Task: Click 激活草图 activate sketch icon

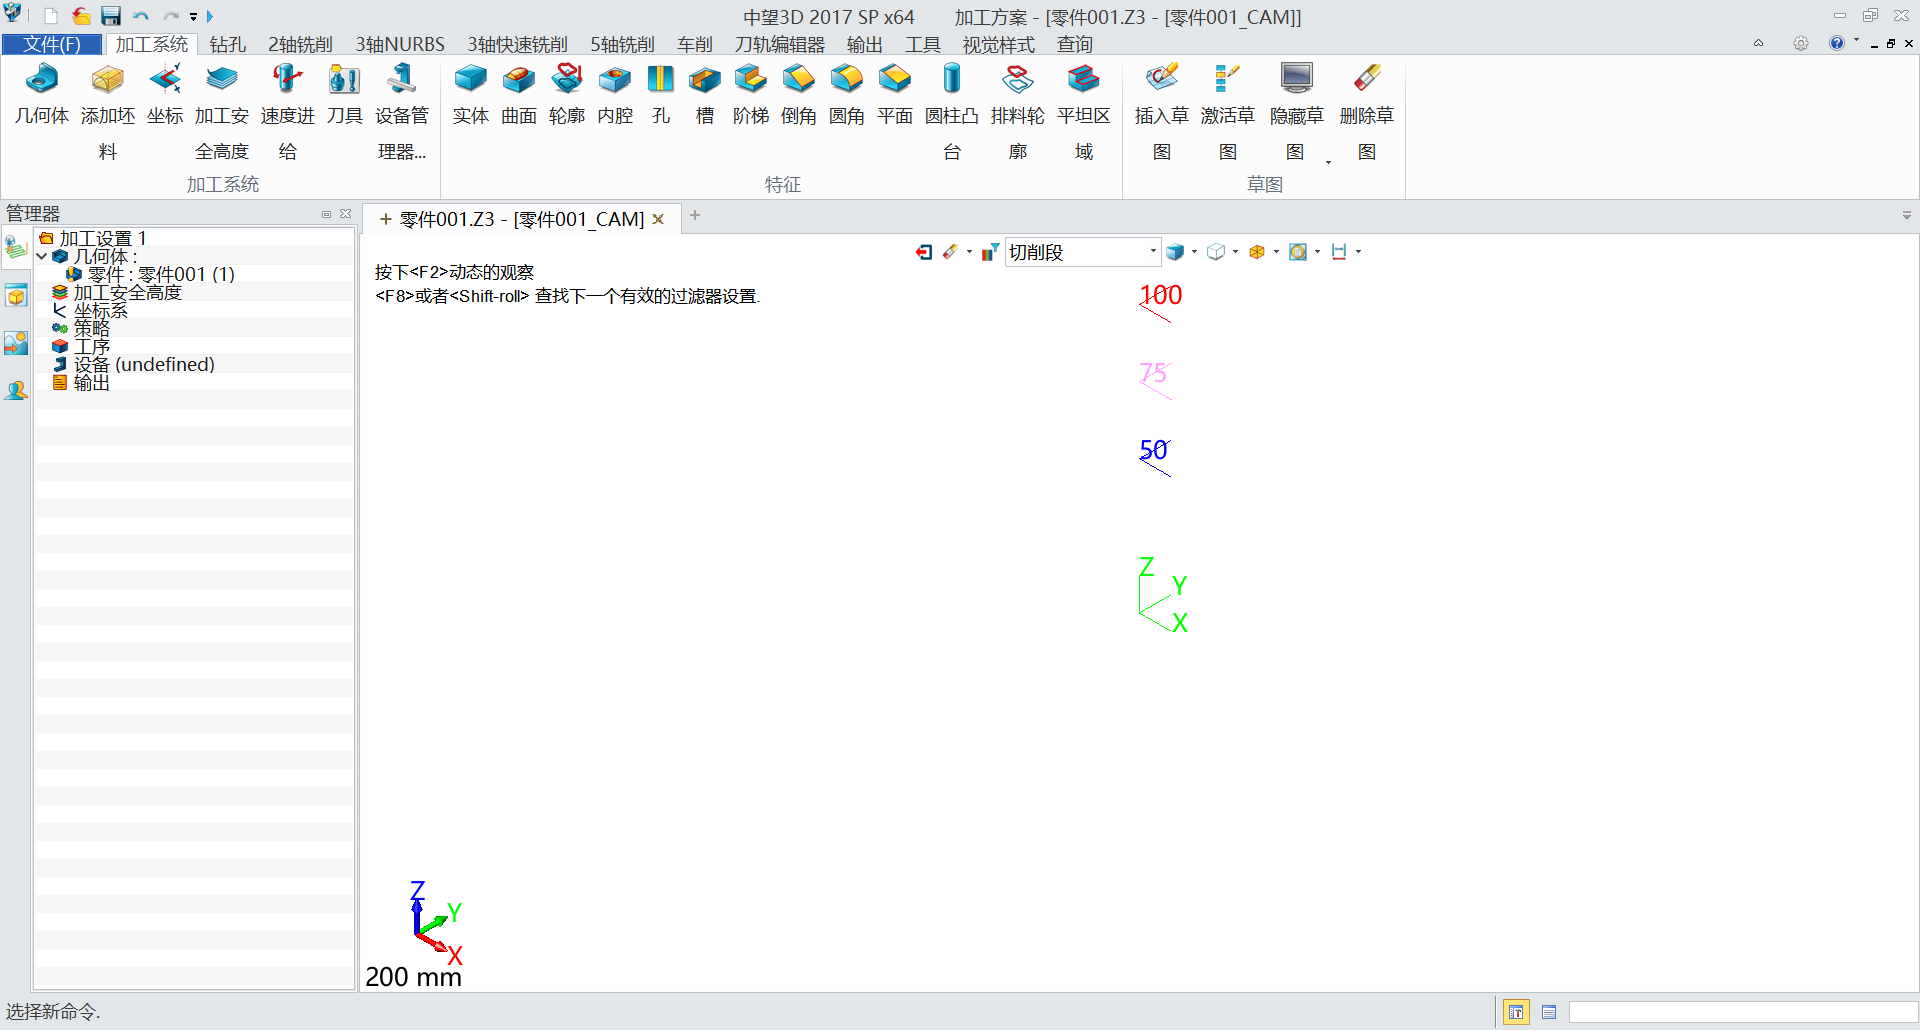Action: tap(1228, 80)
